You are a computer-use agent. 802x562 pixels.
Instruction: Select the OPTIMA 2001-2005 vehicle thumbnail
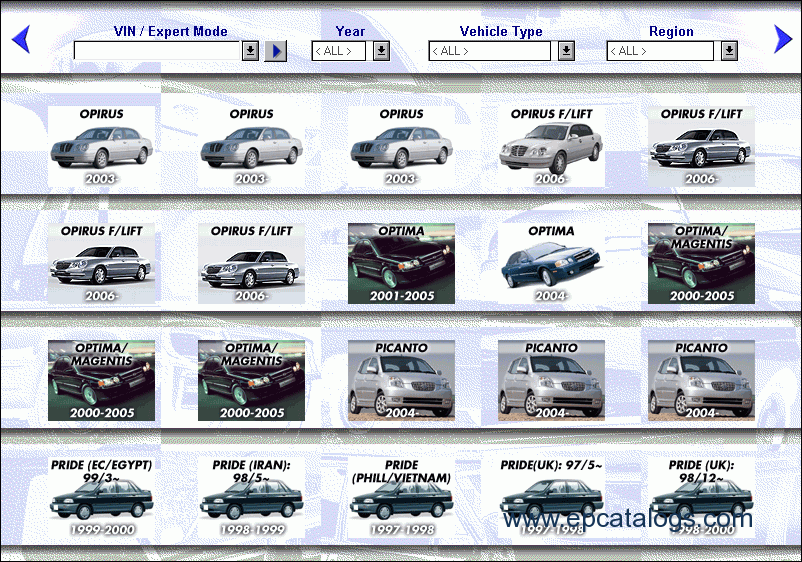tap(402, 263)
